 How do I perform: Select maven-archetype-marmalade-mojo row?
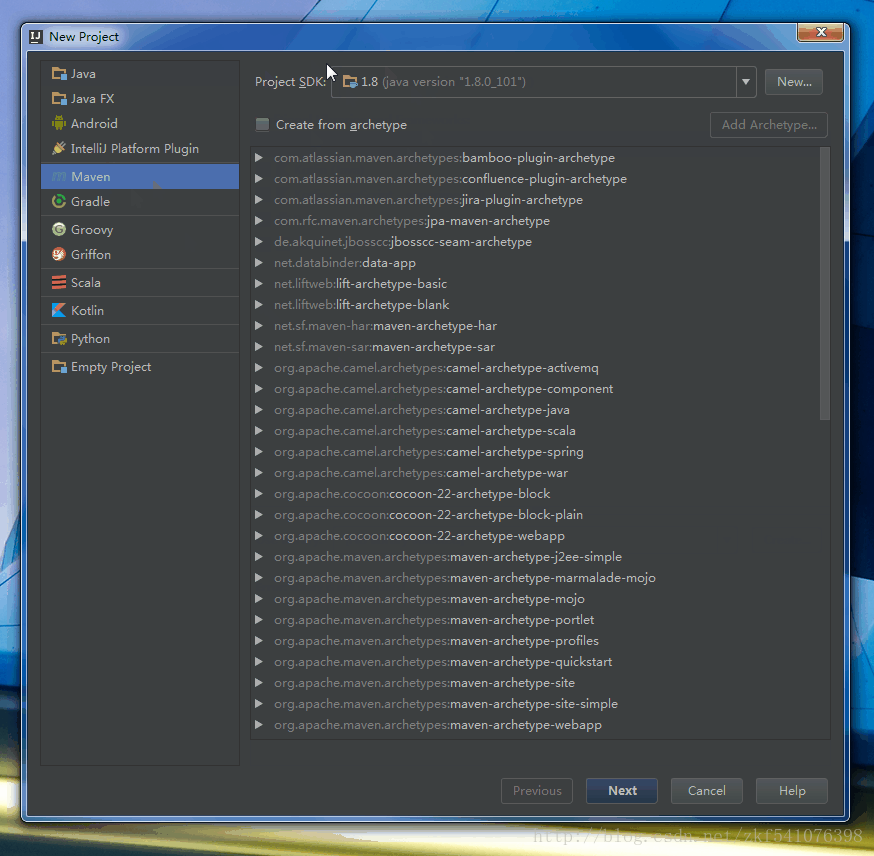point(535,577)
